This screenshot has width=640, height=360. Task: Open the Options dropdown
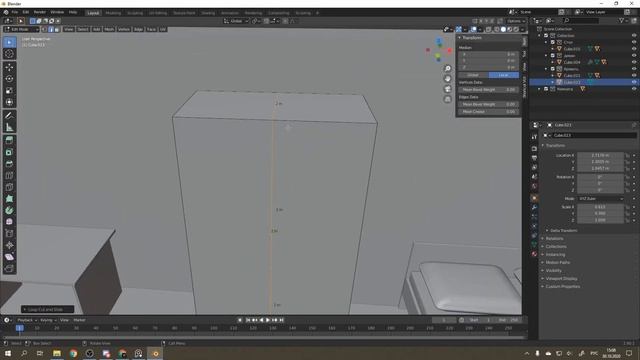pyautogui.click(x=516, y=21)
